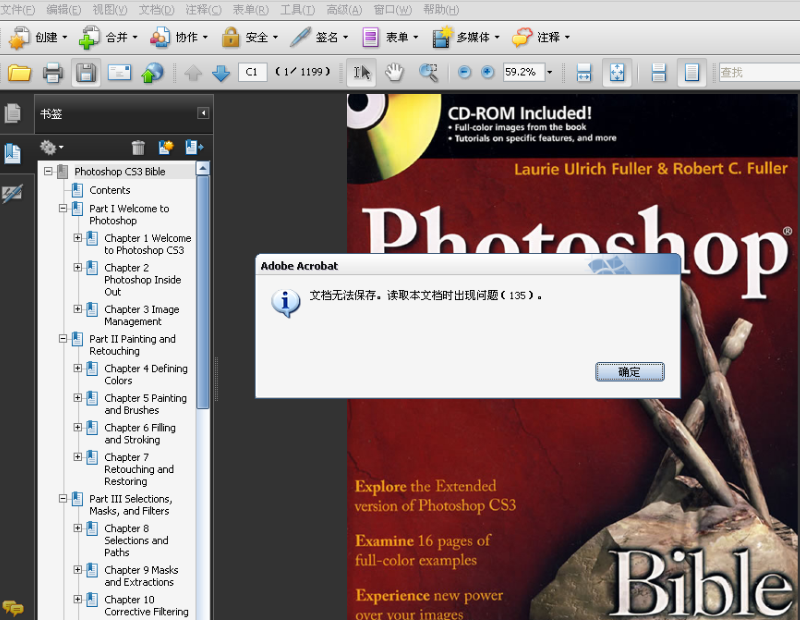Collapse the bookmarks panel with arrow button

click(x=203, y=113)
